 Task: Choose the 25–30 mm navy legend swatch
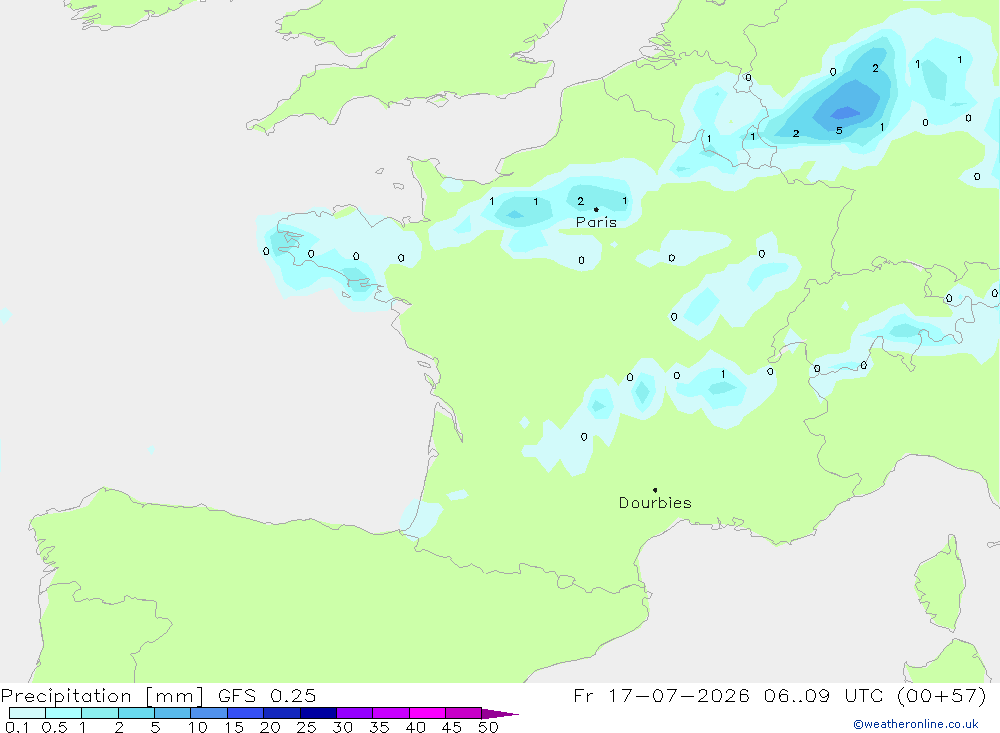click(x=318, y=713)
